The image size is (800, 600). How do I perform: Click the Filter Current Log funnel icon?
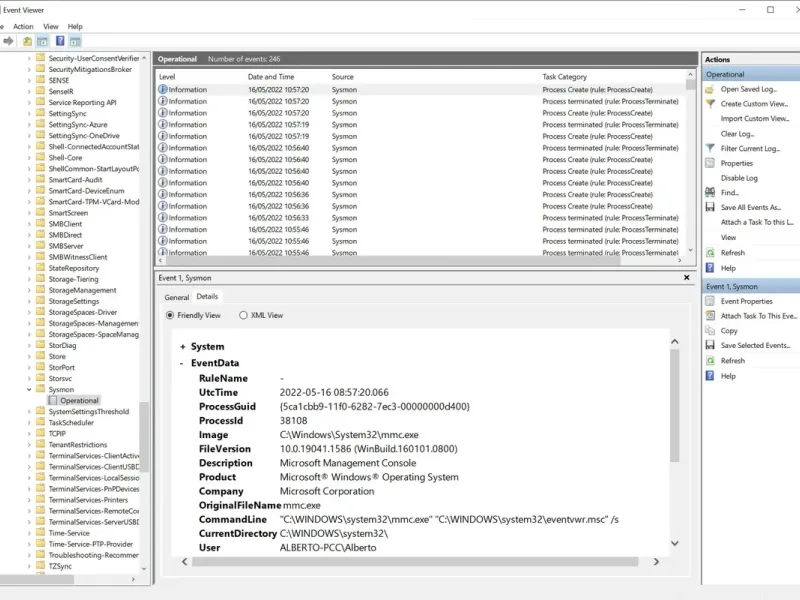pyautogui.click(x=710, y=148)
